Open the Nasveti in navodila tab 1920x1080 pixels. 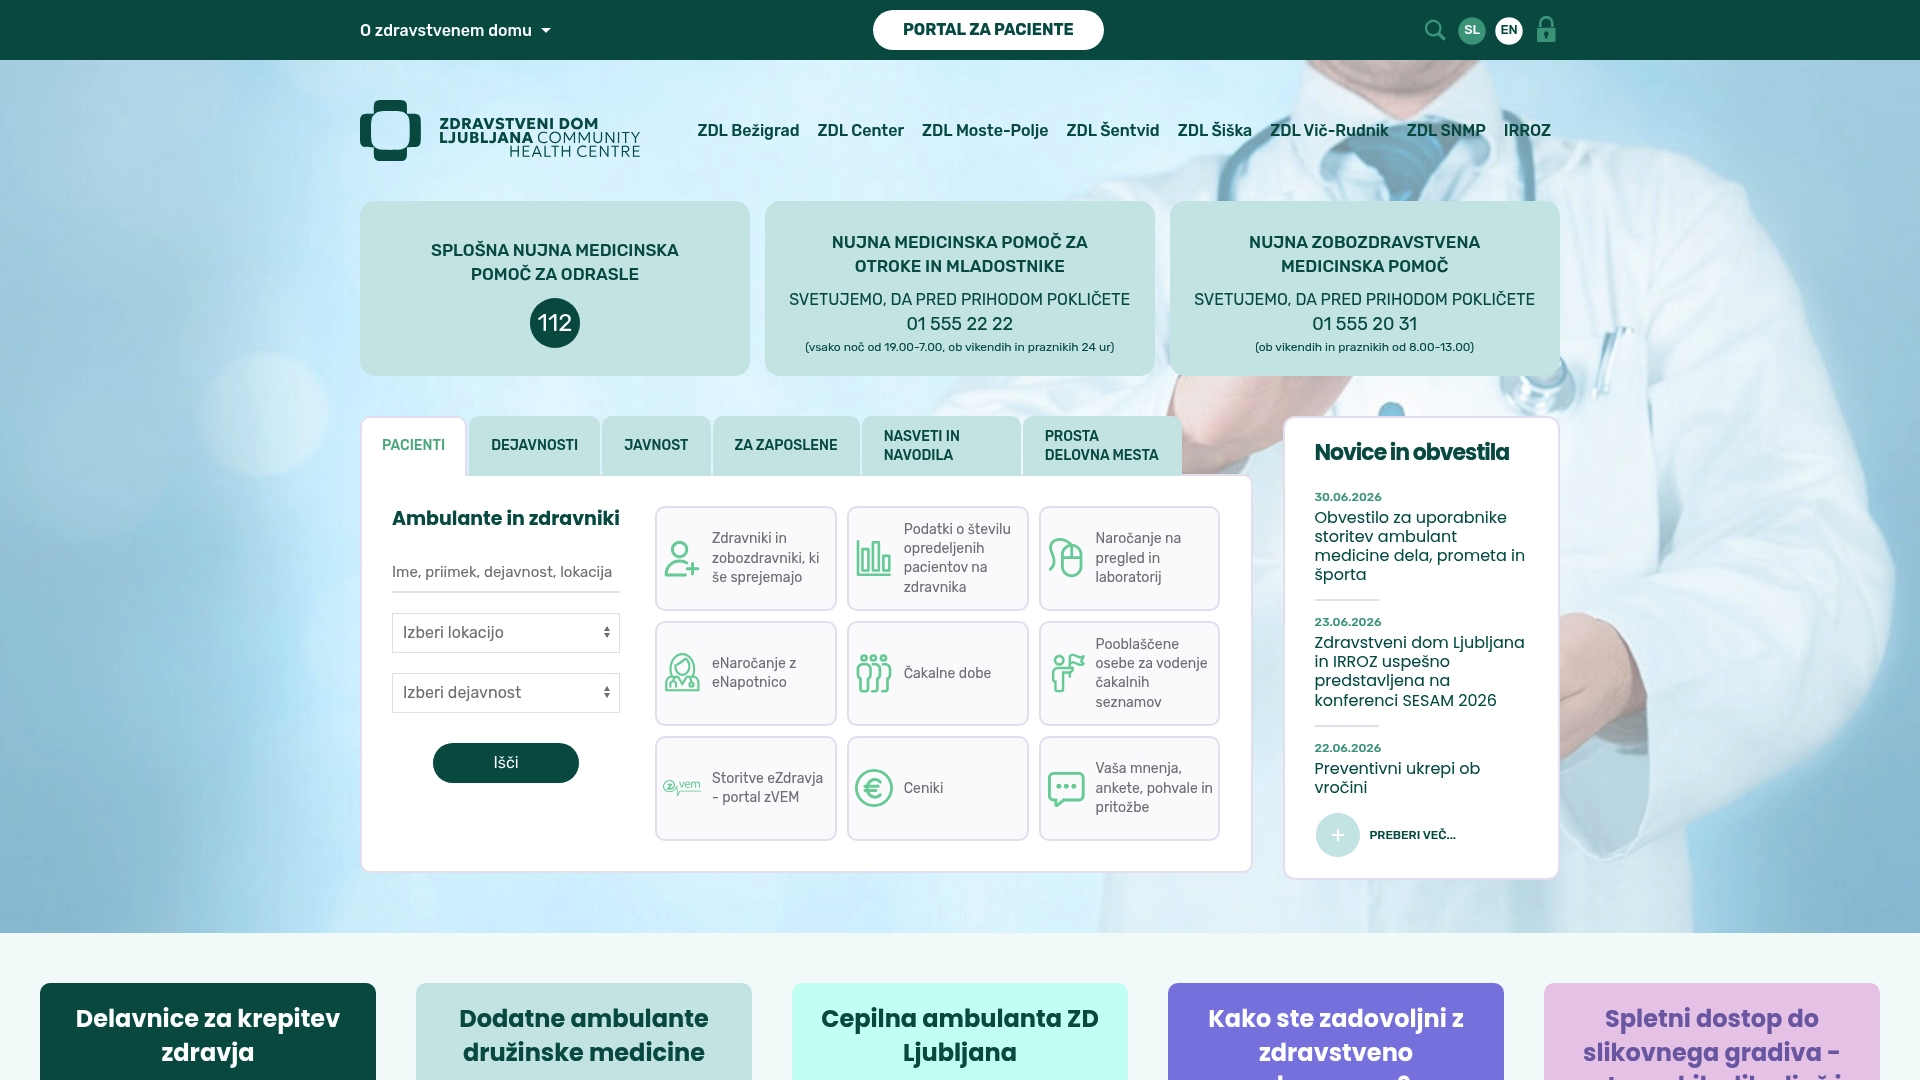(941, 445)
